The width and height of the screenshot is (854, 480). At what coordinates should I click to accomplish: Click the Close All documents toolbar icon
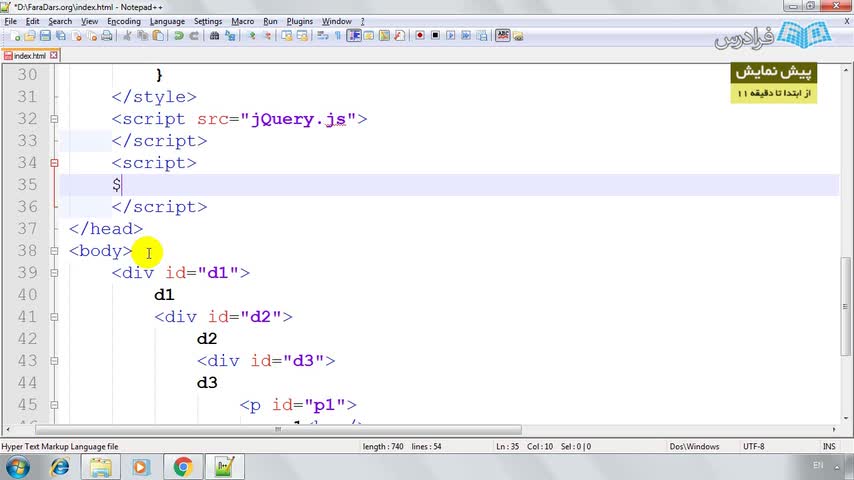pyautogui.click(x=92, y=36)
